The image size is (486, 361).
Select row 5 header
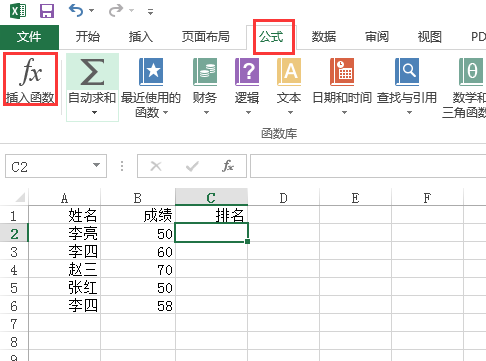point(14,287)
